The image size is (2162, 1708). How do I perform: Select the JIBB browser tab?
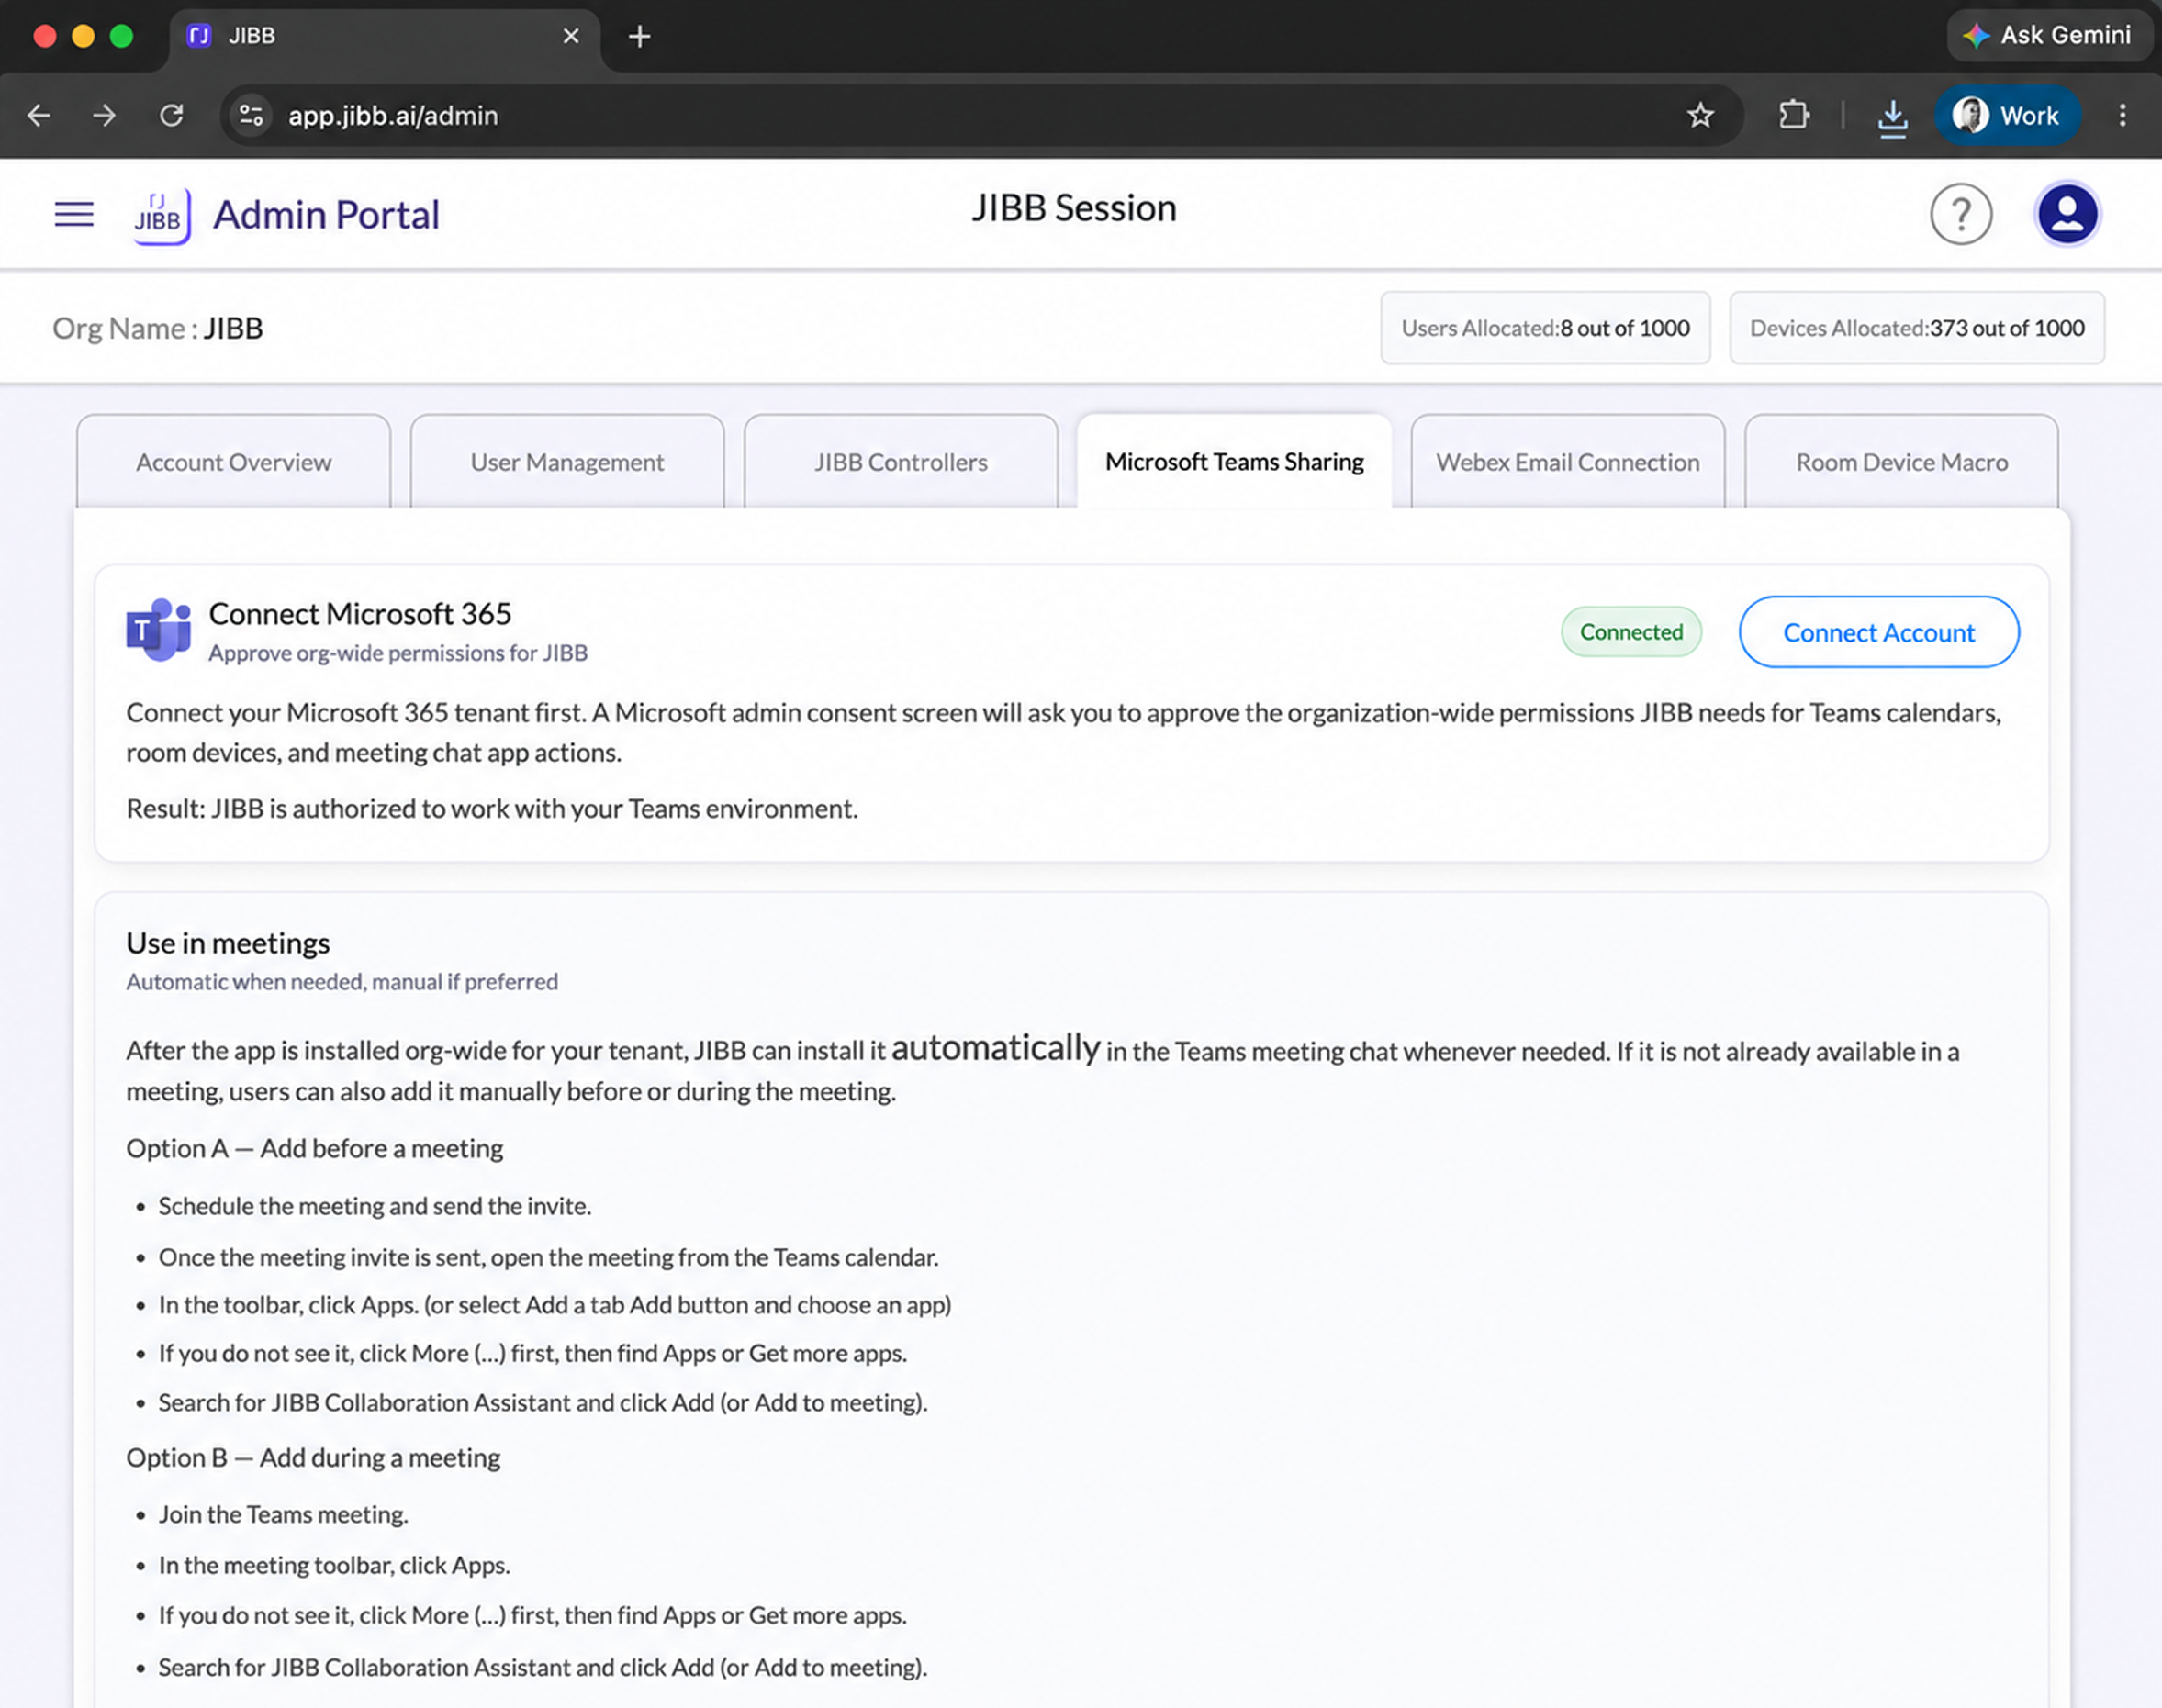(x=385, y=37)
